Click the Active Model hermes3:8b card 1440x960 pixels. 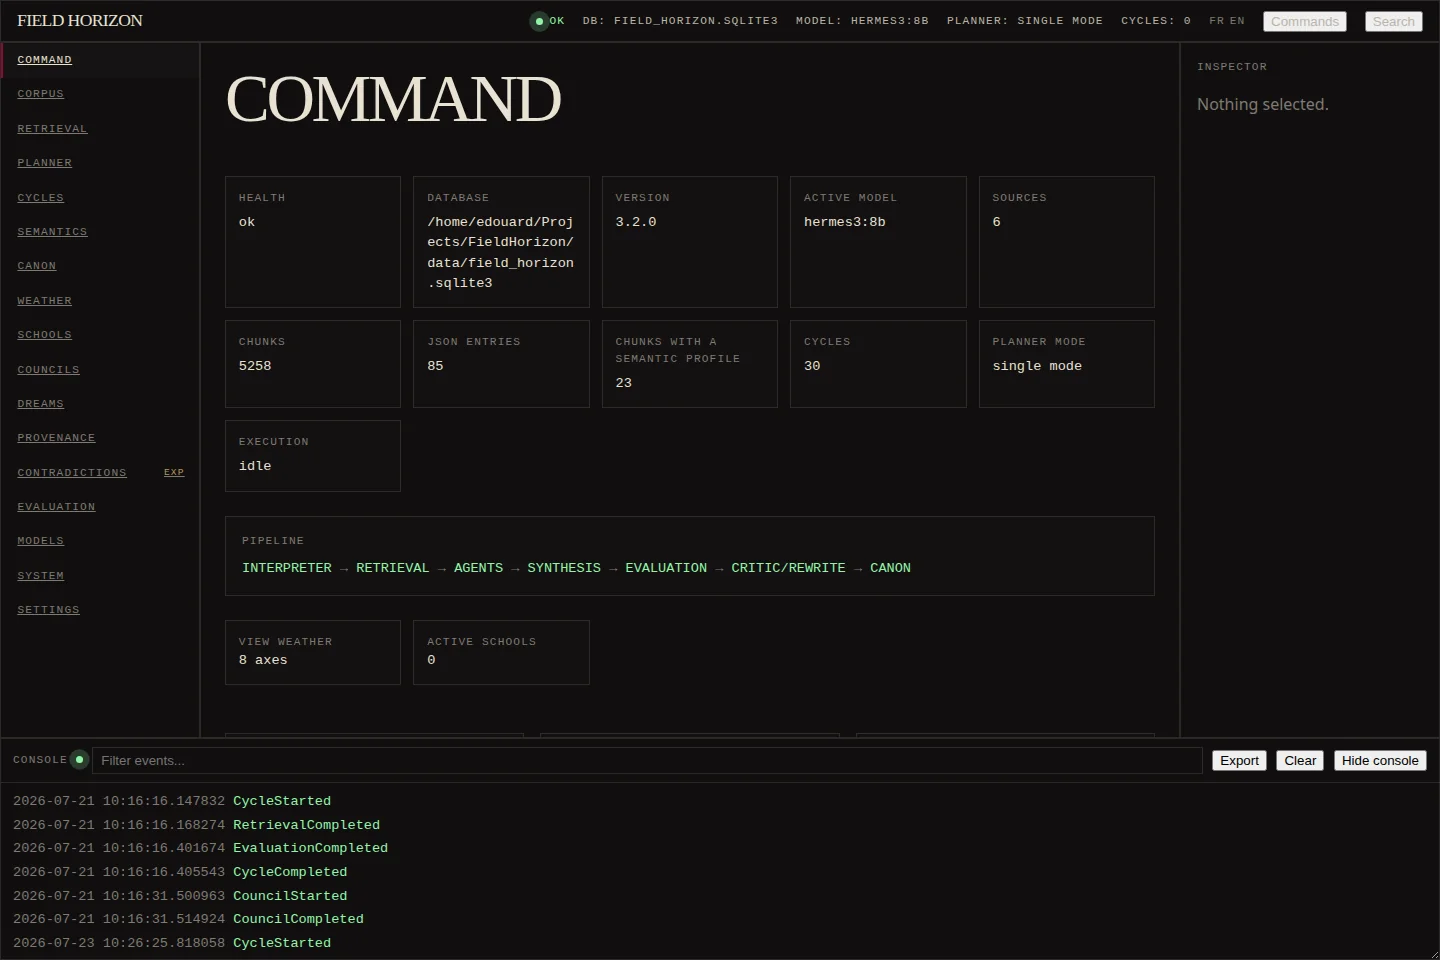(x=878, y=242)
